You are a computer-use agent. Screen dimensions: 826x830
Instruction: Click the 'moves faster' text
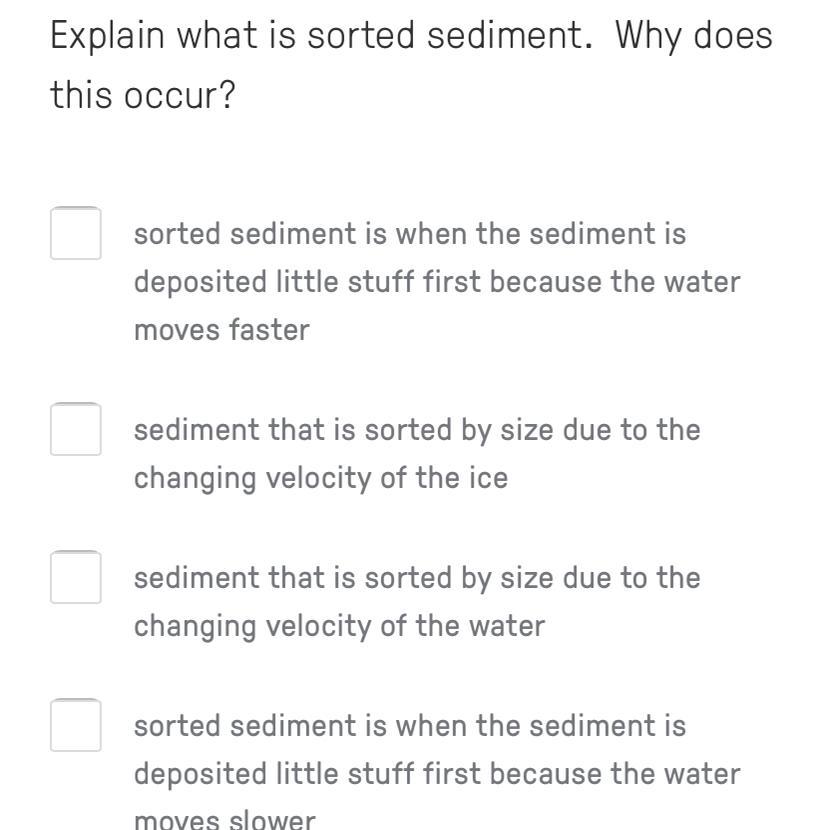coord(222,330)
